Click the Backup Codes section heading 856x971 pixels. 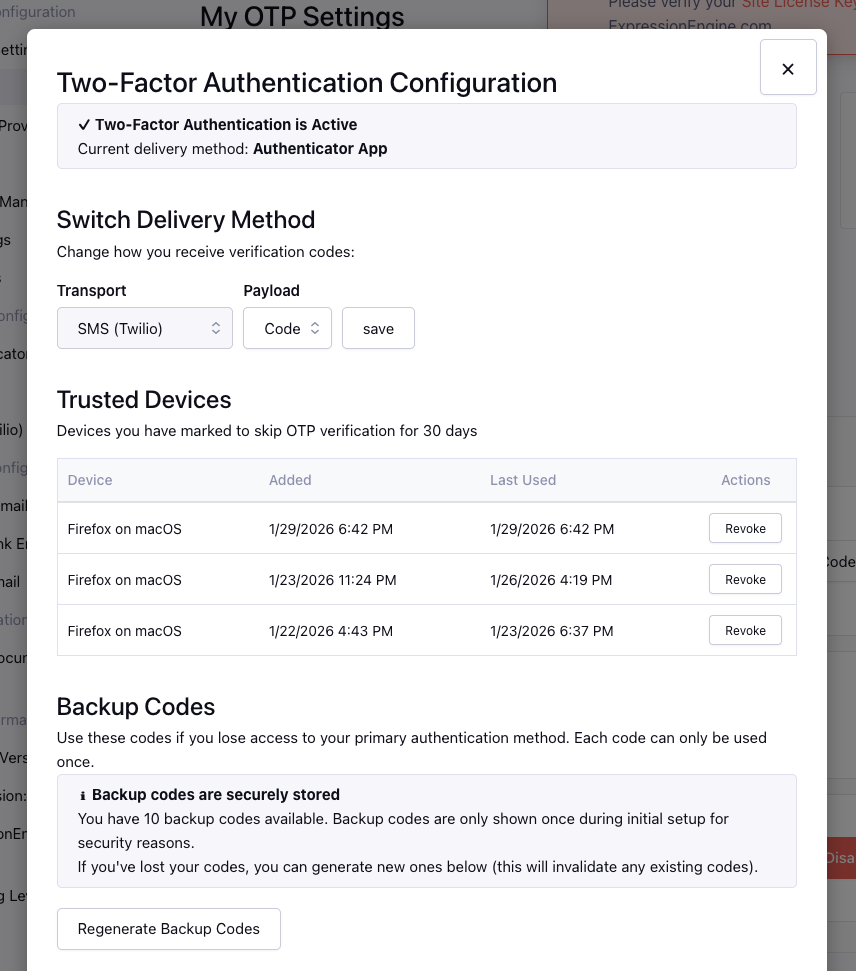[136, 707]
